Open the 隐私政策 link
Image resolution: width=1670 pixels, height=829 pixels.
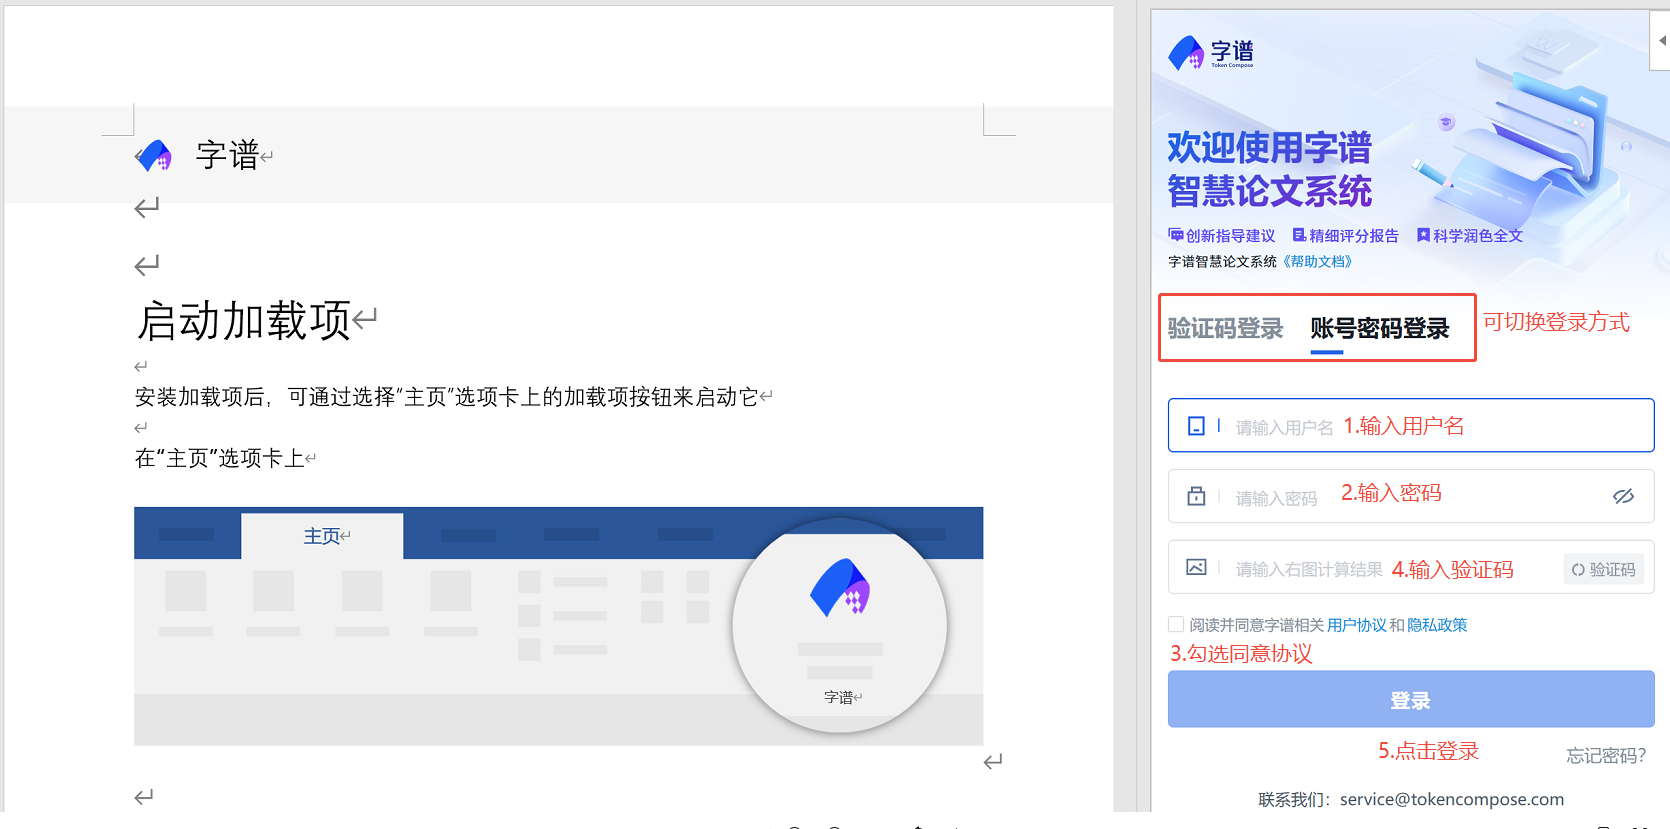(x=1437, y=625)
